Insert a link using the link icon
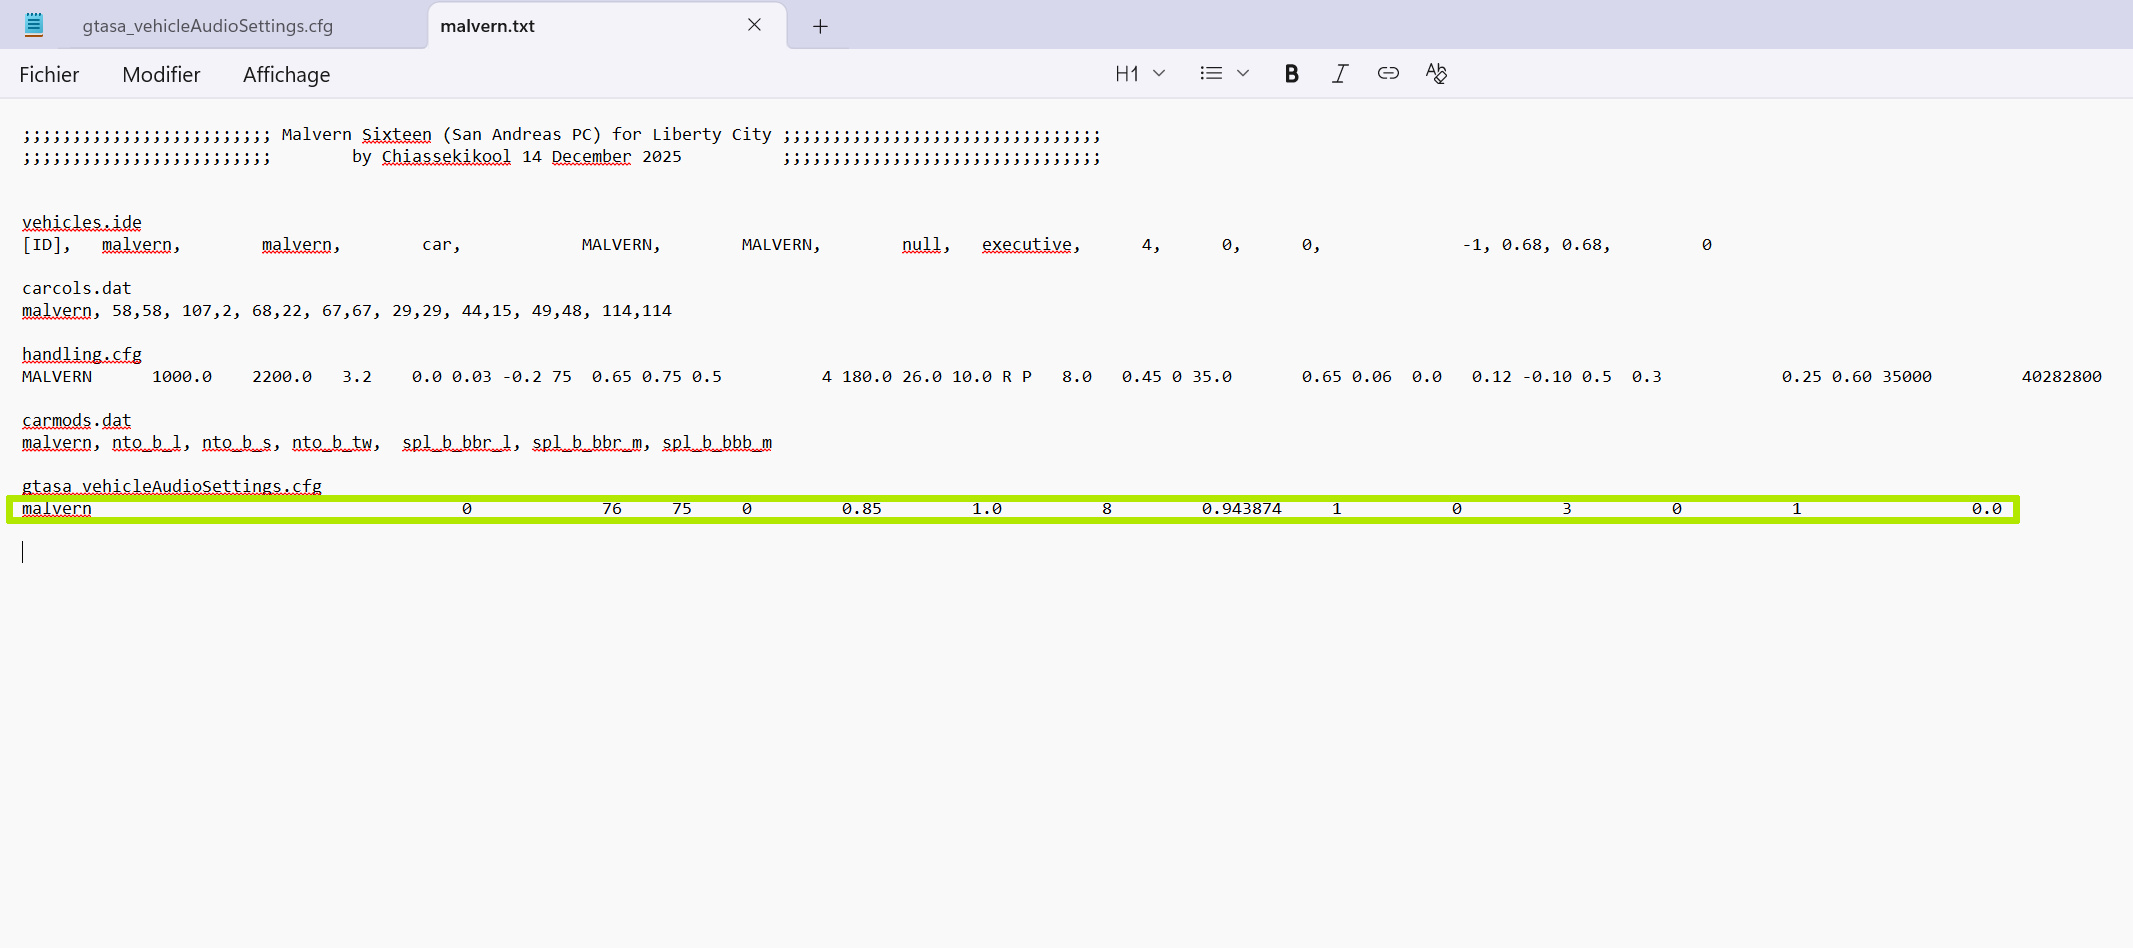Screen dimensions: 2133x948 1387,73
